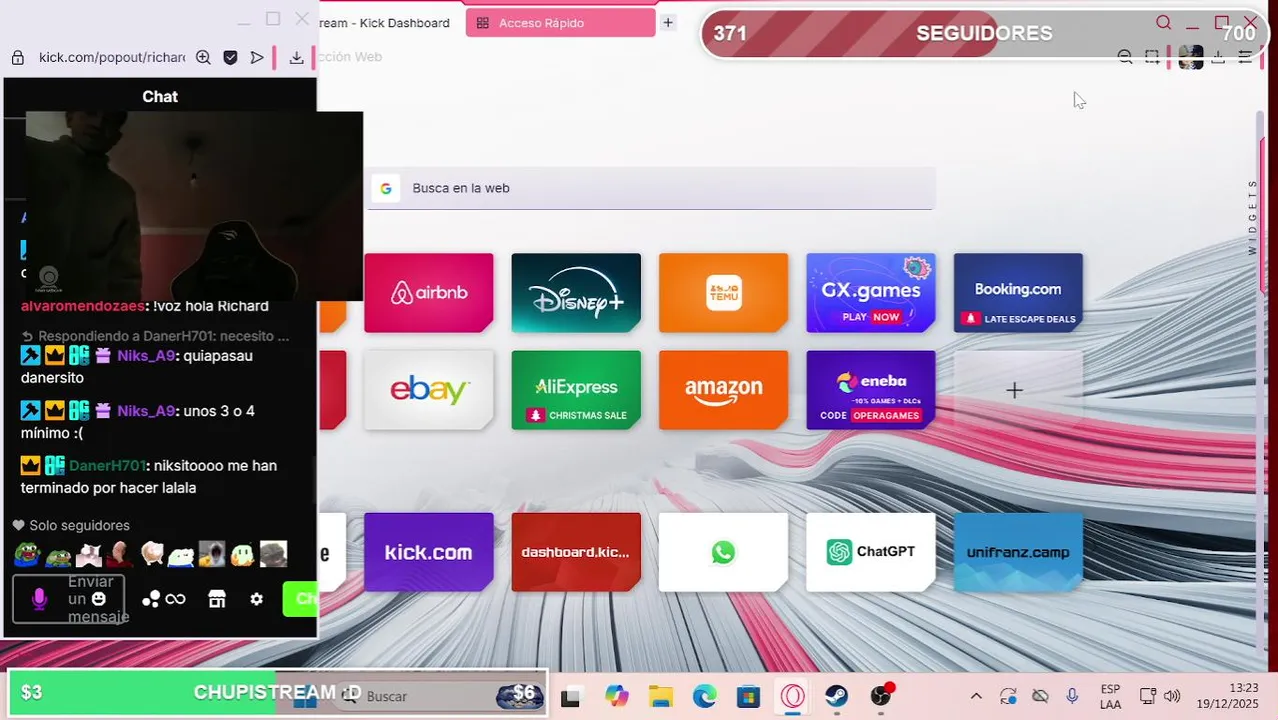1278x720 pixels.
Task: Click username DanerH701 in chat
Action: click(108, 466)
